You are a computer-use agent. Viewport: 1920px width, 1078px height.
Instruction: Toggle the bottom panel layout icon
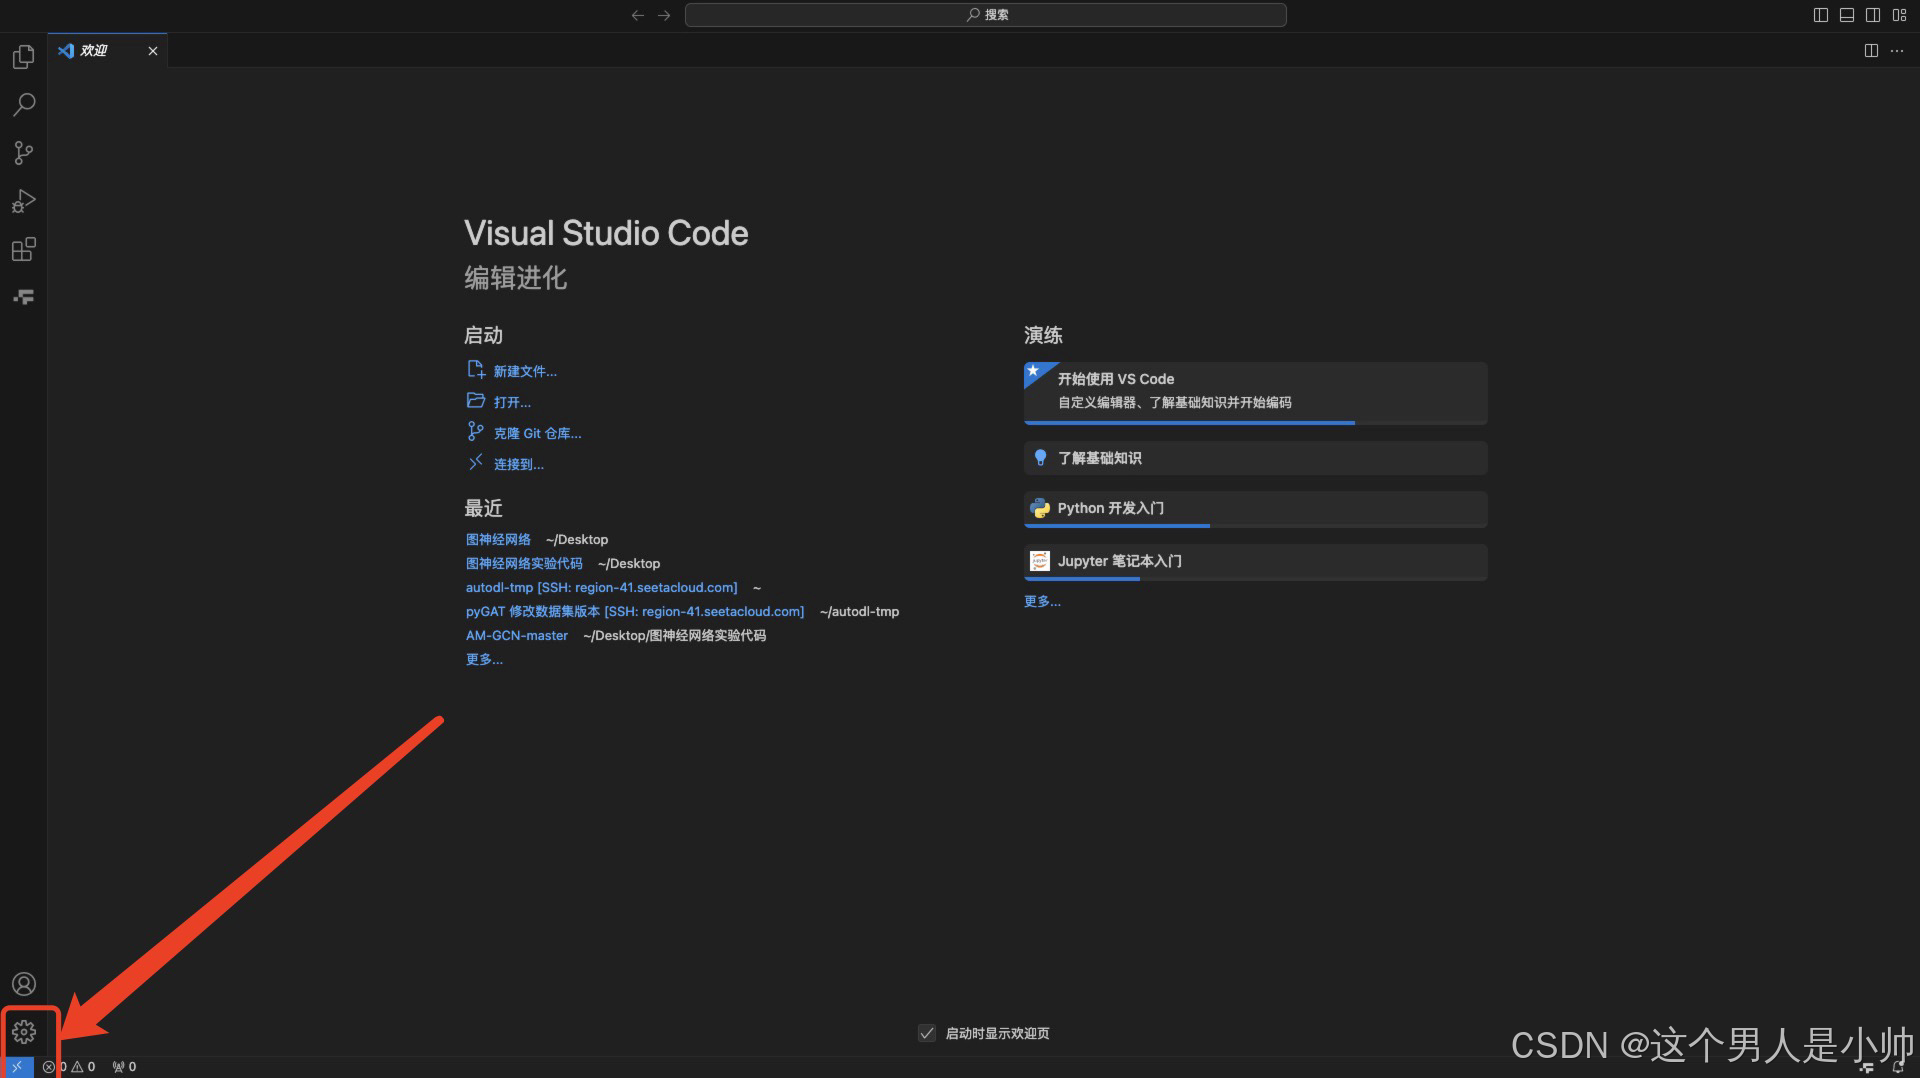point(1847,15)
